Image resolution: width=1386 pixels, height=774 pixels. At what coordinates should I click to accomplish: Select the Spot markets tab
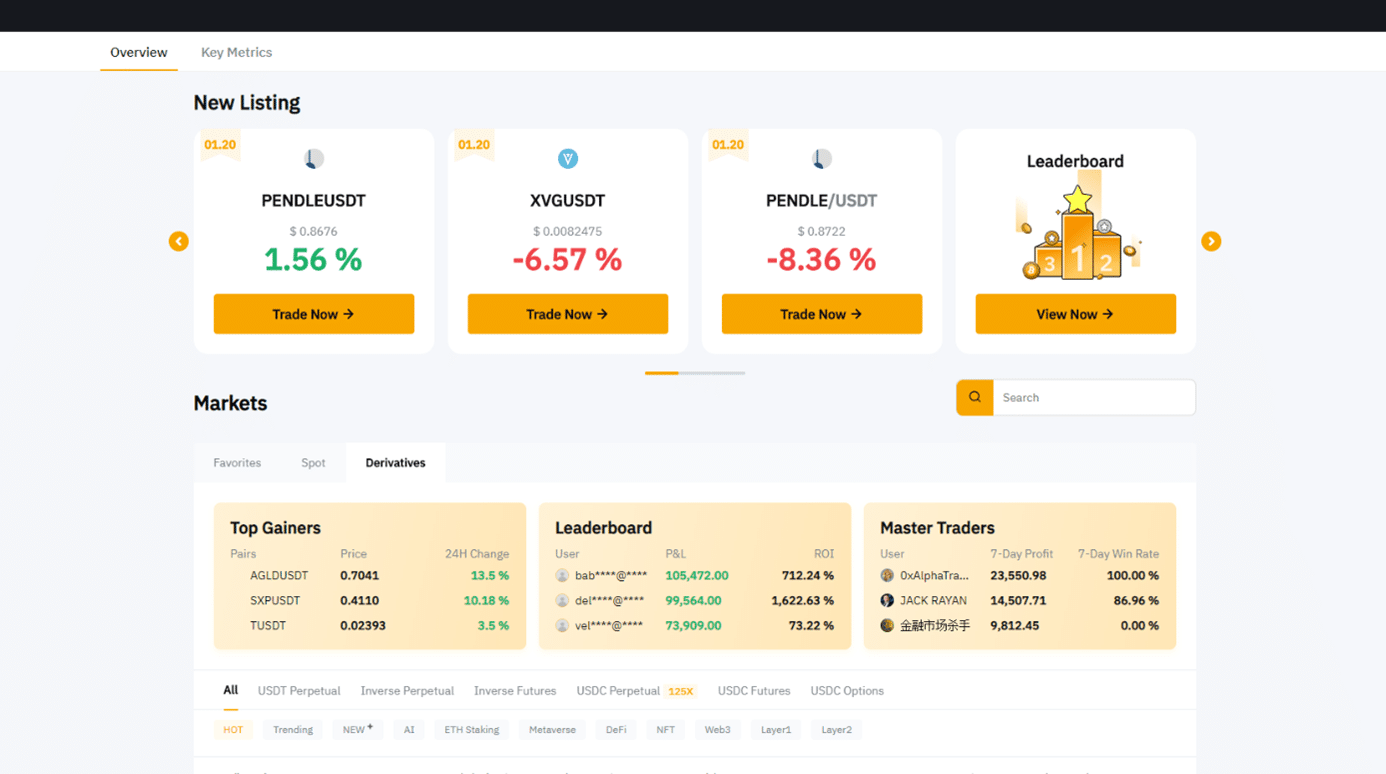click(x=313, y=463)
